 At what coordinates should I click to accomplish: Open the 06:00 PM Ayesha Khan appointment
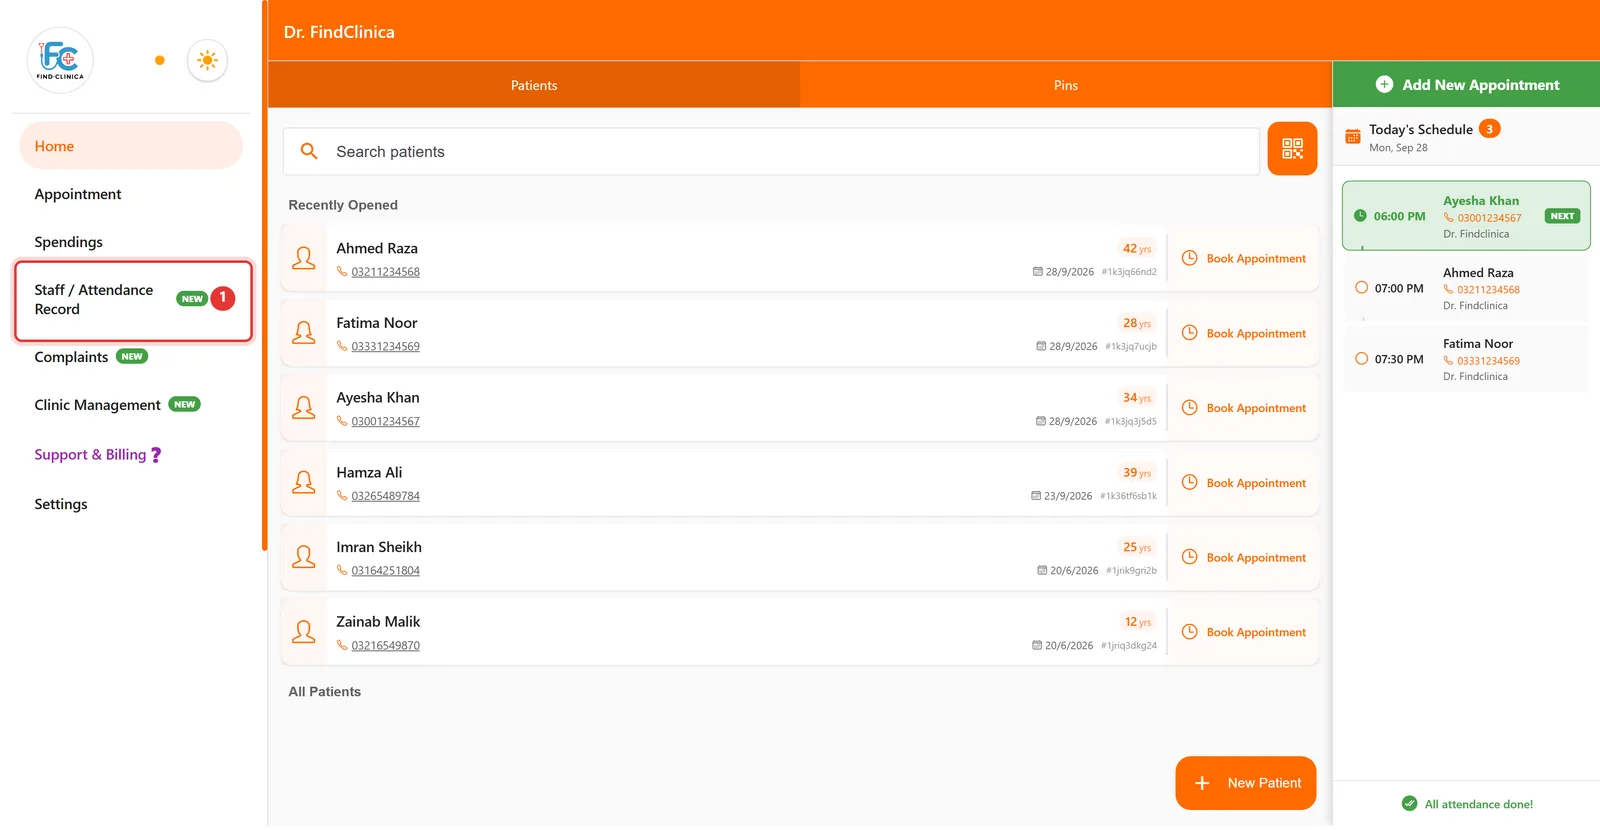coord(1466,216)
